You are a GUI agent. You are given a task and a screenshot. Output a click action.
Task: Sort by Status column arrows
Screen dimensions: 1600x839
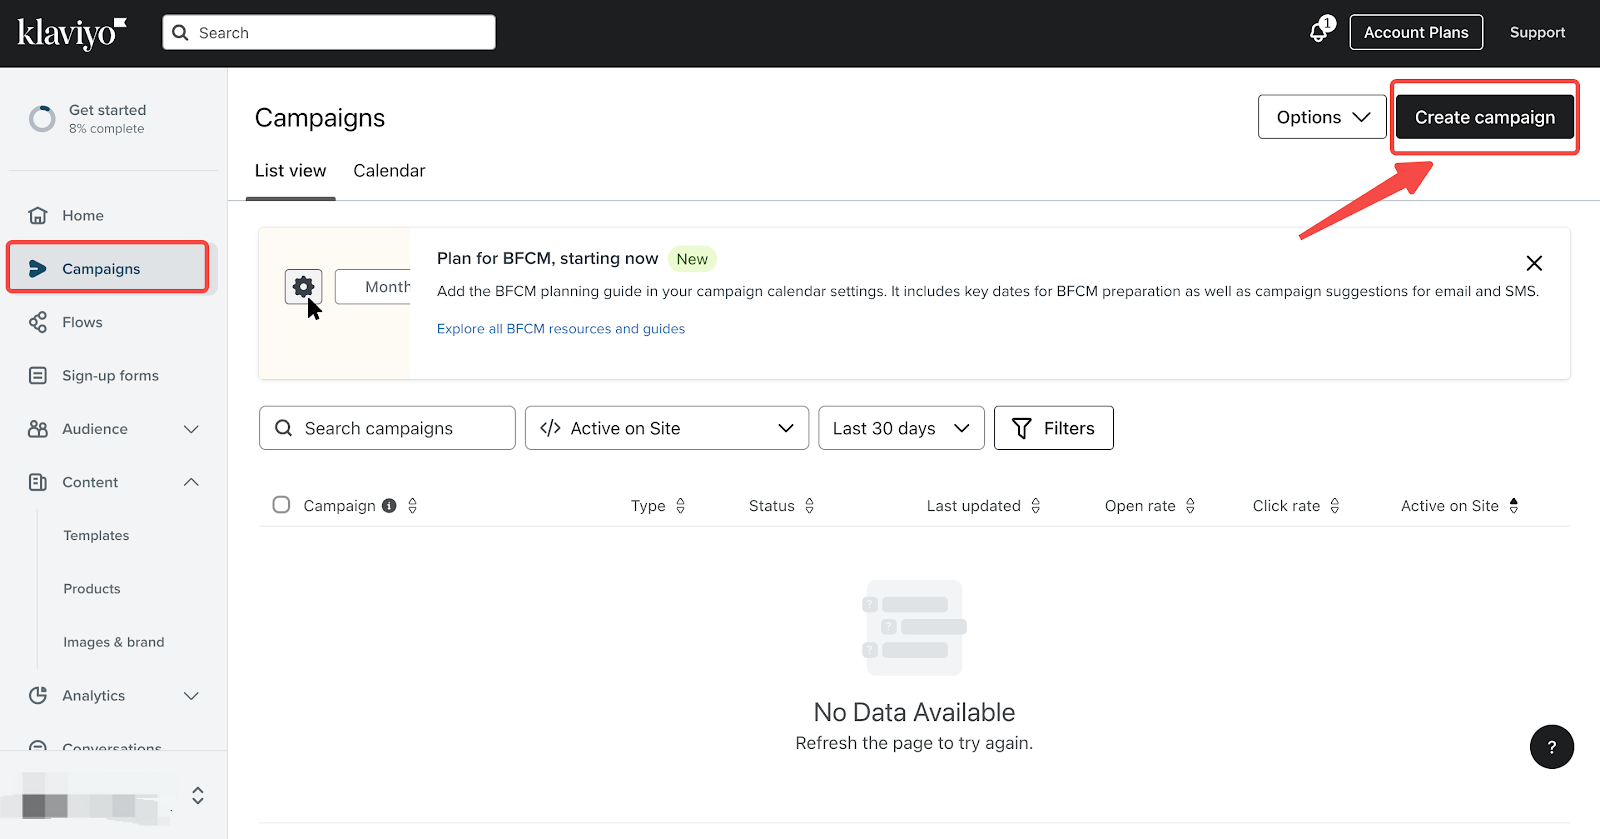click(809, 506)
